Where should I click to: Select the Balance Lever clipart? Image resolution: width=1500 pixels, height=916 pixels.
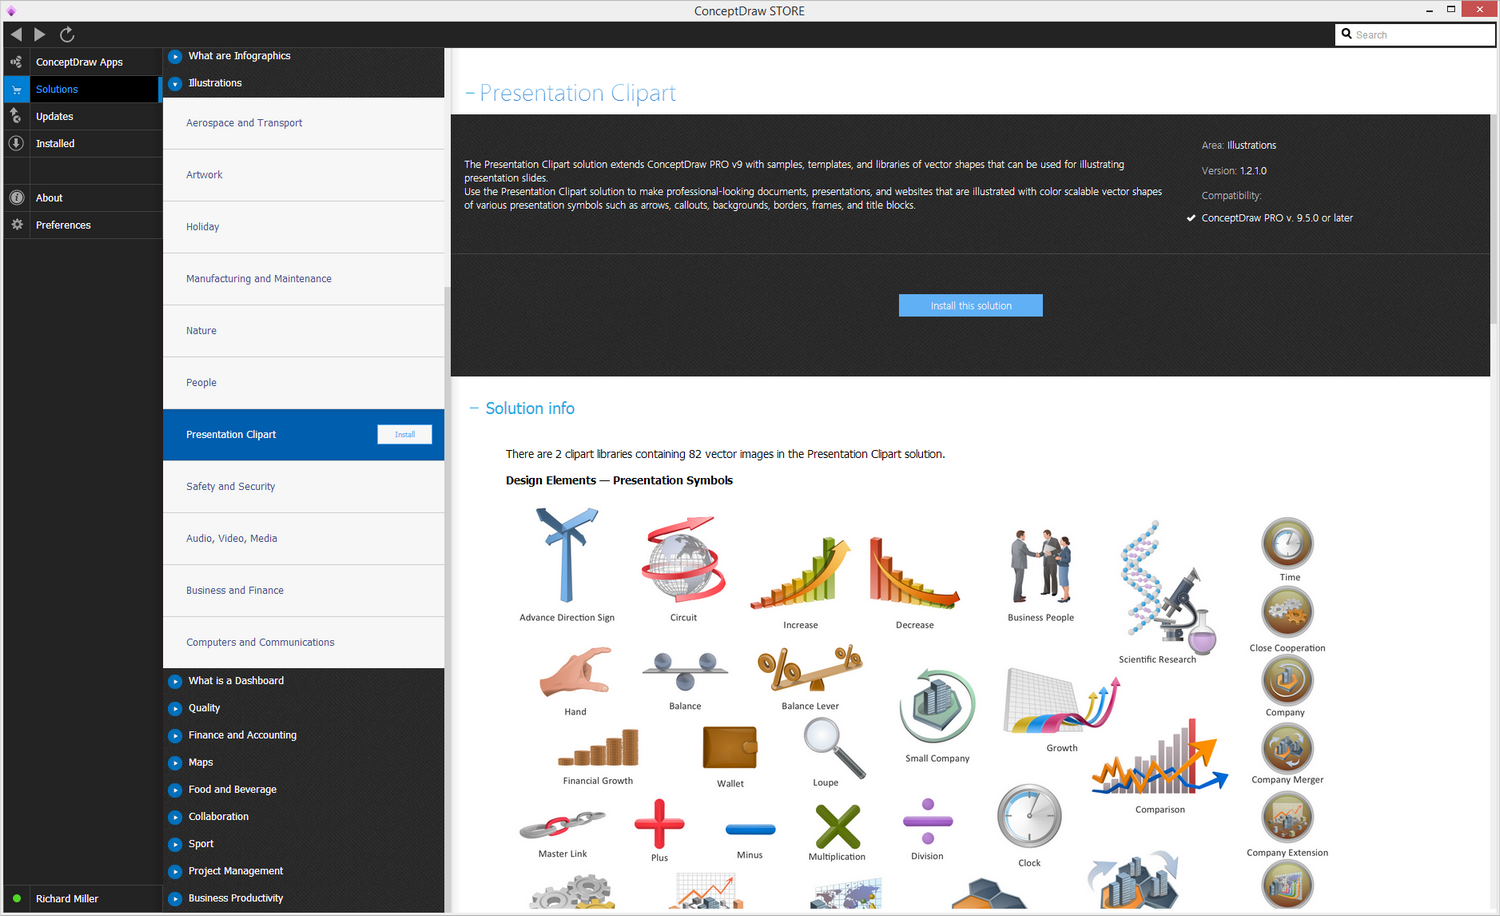810,669
